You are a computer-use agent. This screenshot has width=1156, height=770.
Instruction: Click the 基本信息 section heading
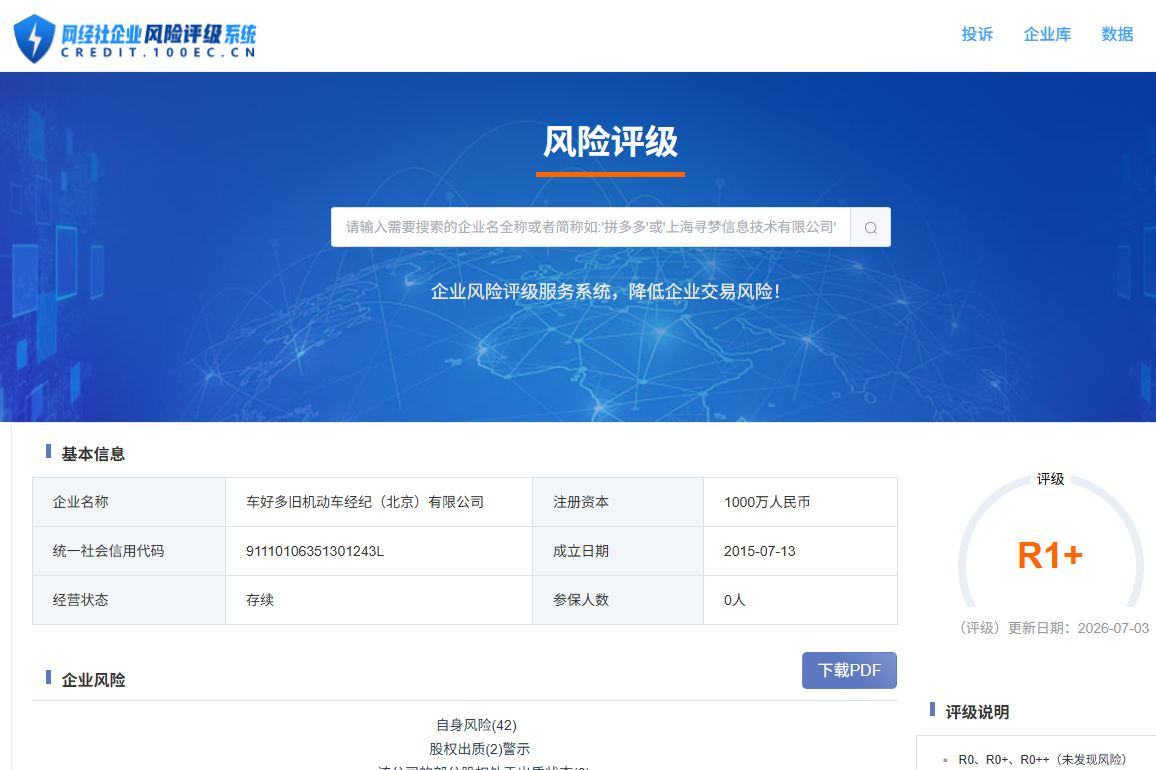point(93,454)
